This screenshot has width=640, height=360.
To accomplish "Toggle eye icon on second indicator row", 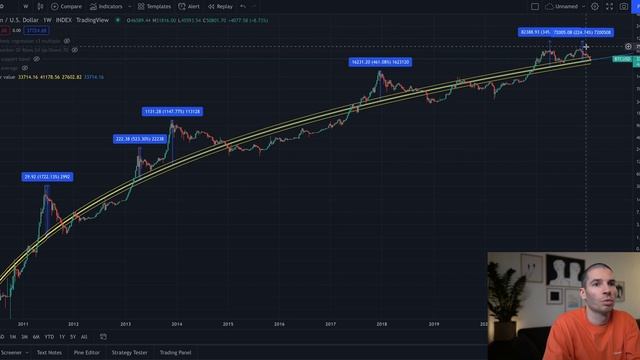I will (x=75, y=50).
